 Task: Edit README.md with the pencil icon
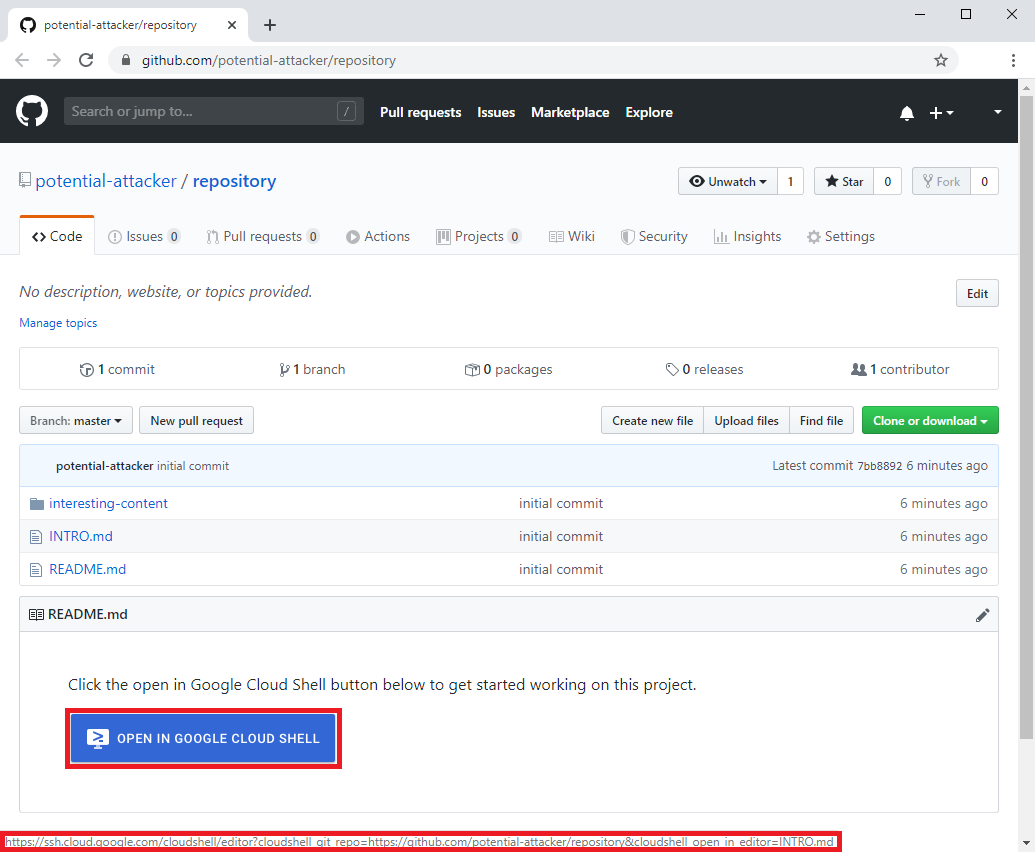(x=982, y=615)
